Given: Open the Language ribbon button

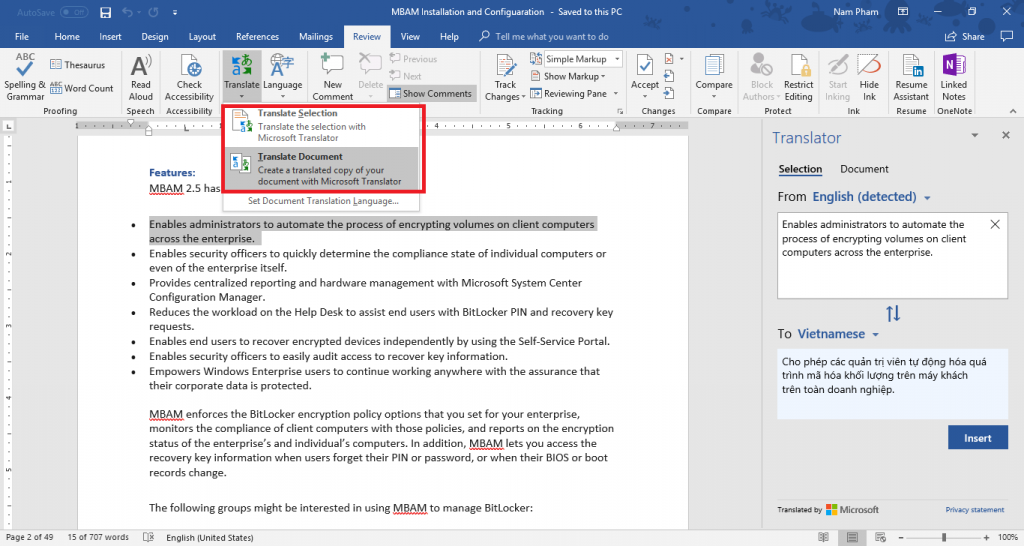Looking at the screenshot, I should 282,77.
